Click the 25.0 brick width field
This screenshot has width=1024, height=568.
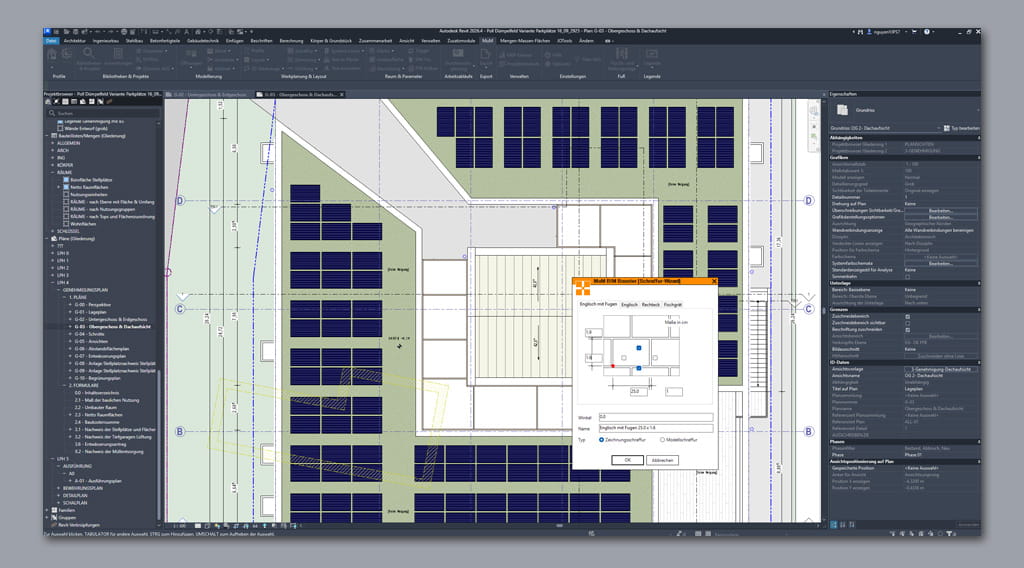pos(638,392)
